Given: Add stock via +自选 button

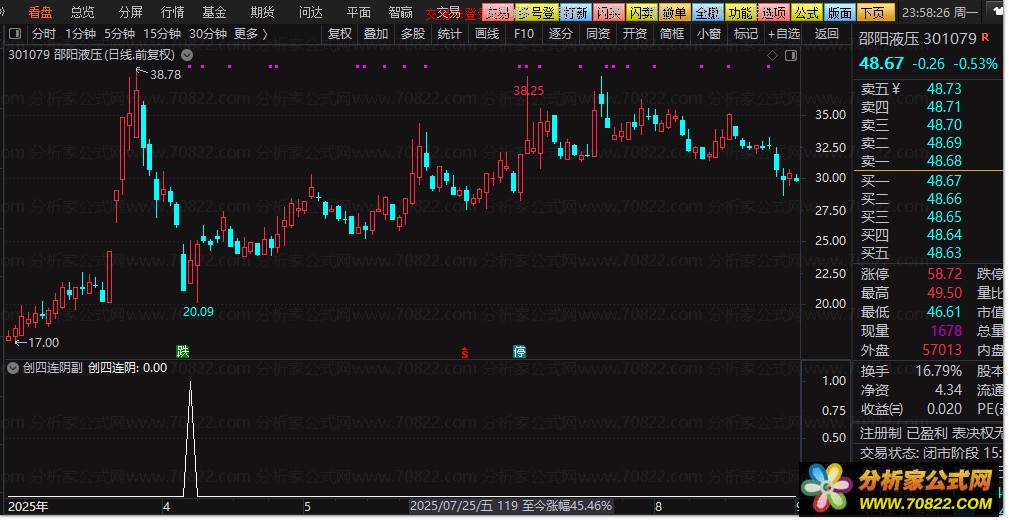Looking at the screenshot, I should [x=784, y=33].
